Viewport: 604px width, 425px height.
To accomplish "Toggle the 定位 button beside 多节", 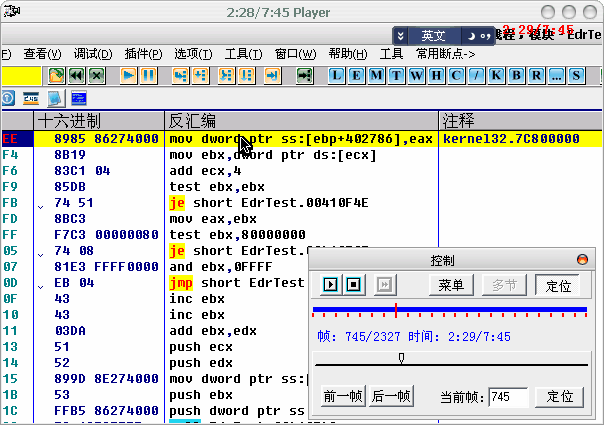I will click(557, 285).
